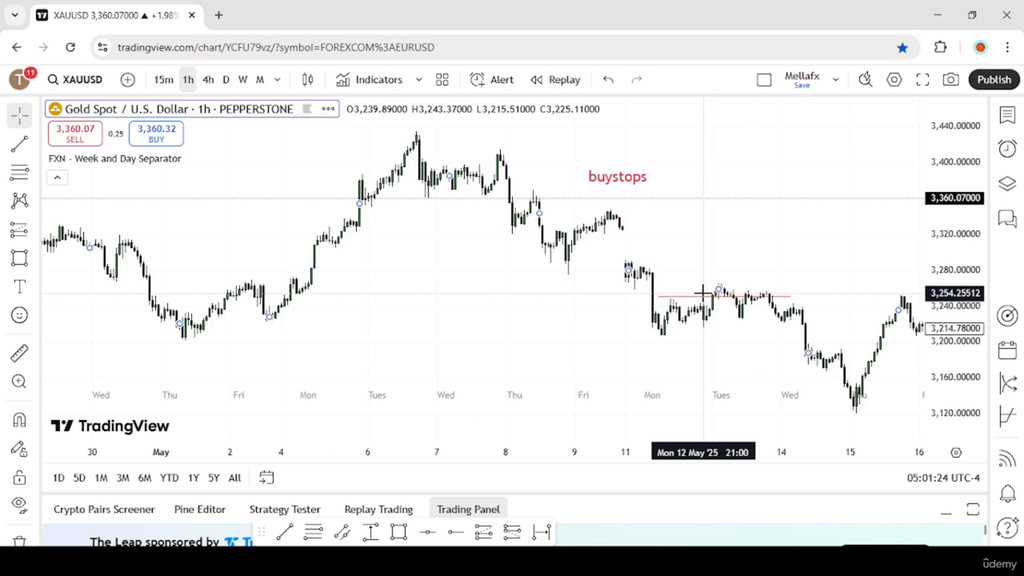The width and height of the screenshot is (1024, 576).
Task: Toggle lock all drawings
Action: coord(20,477)
